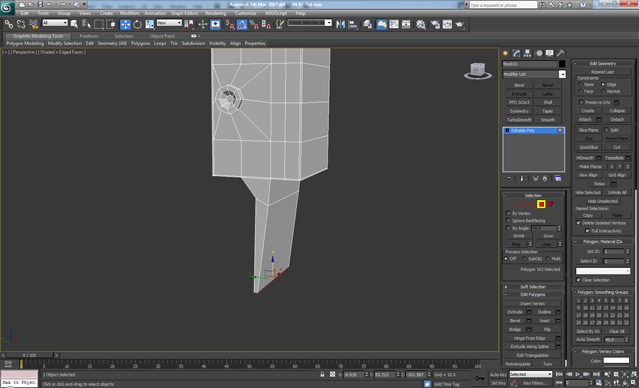Viewport: 639px width, 388px height.
Task: Open the selection filter All dropdown
Action: (55, 23)
